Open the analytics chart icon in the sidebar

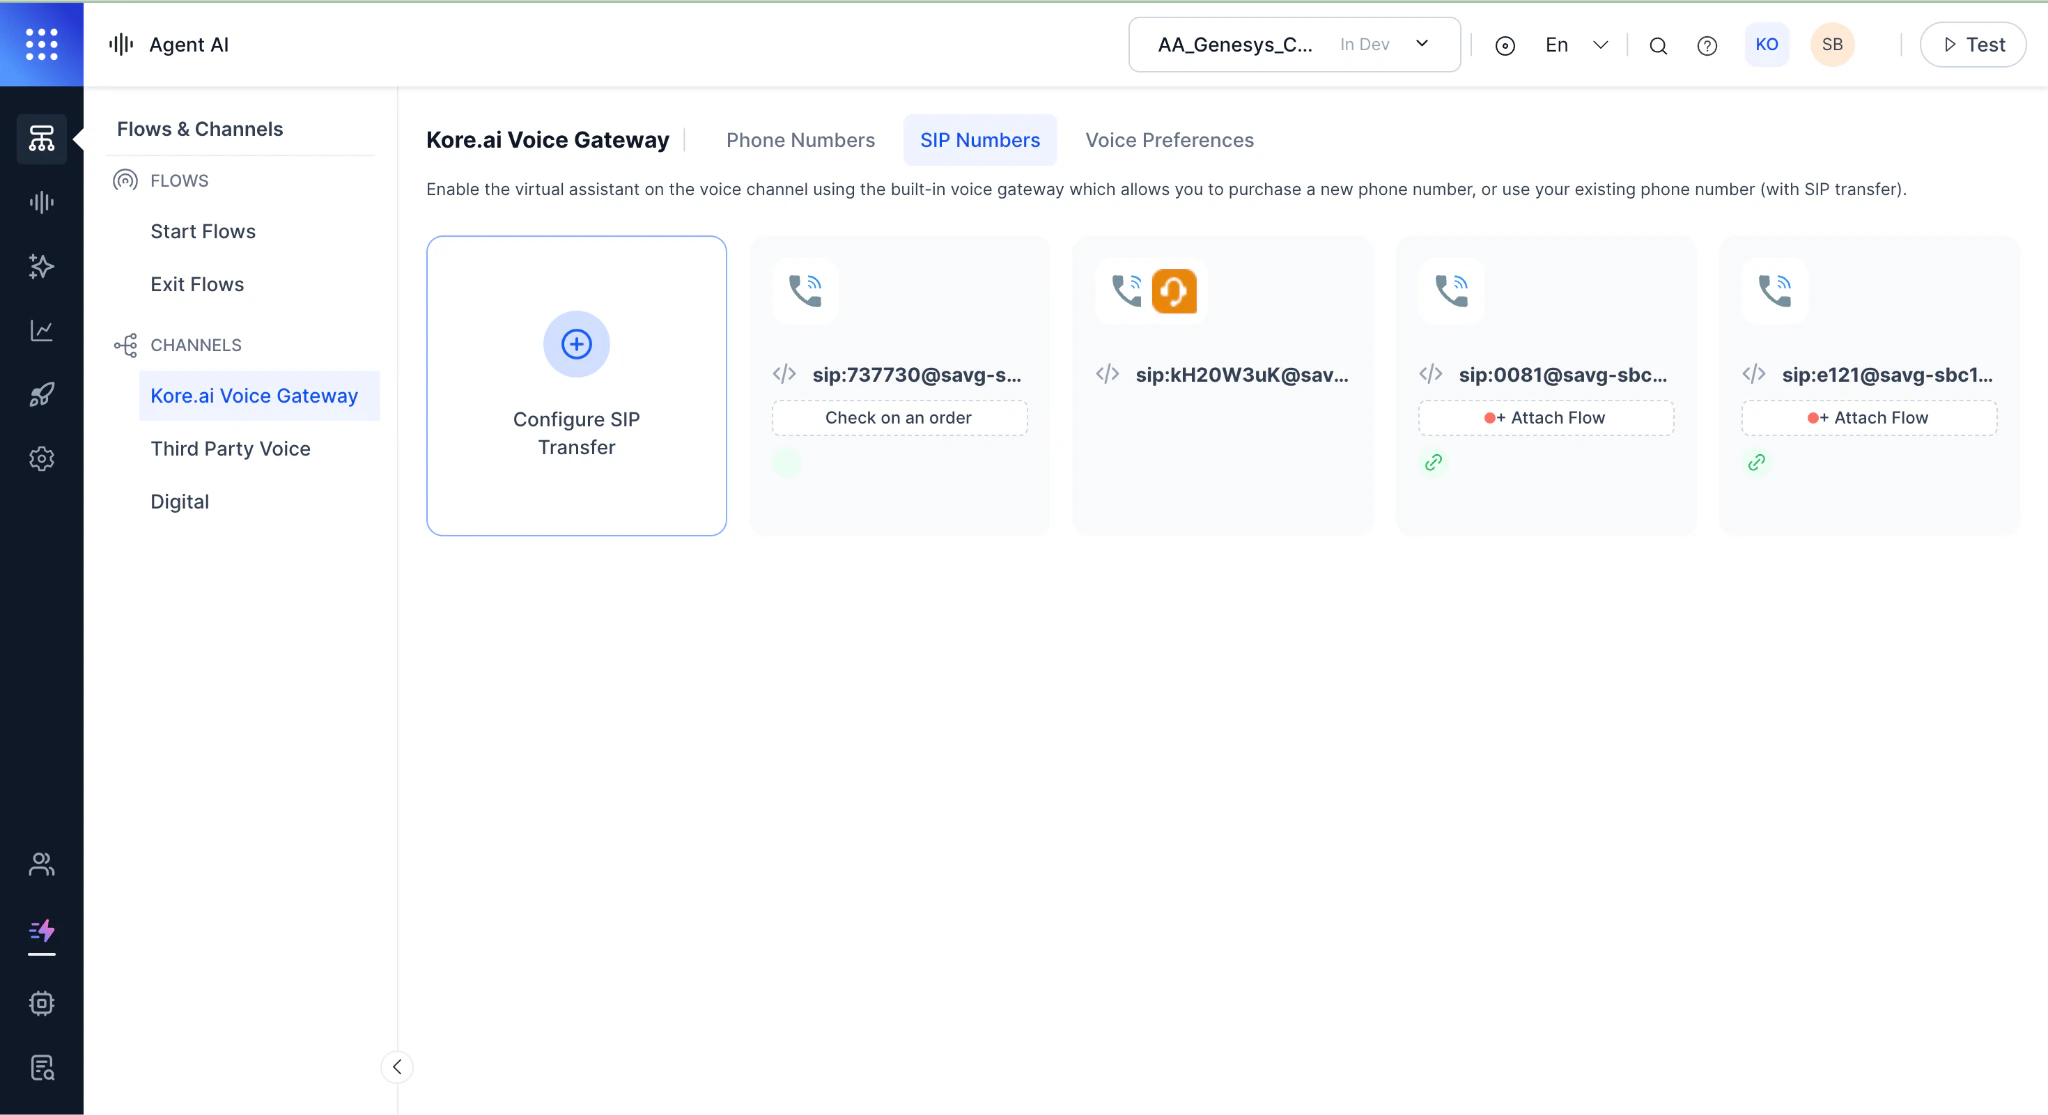(42, 330)
